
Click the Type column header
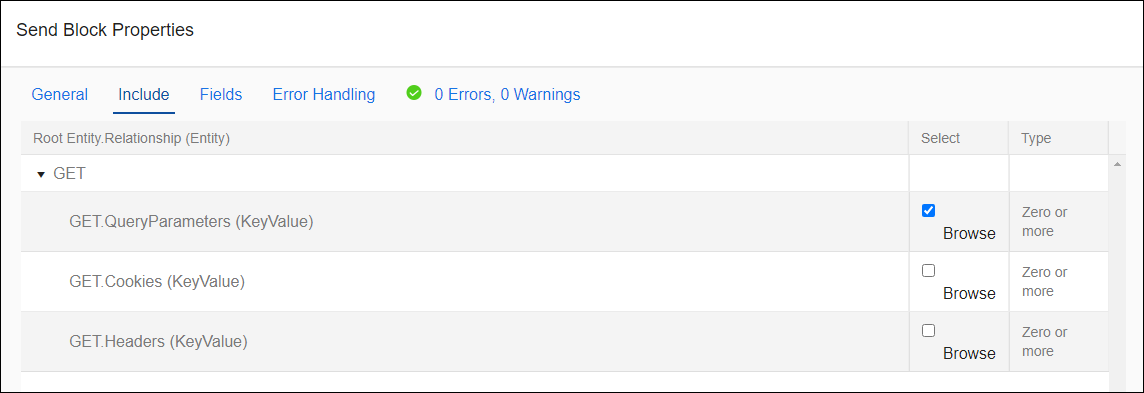tap(1036, 138)
